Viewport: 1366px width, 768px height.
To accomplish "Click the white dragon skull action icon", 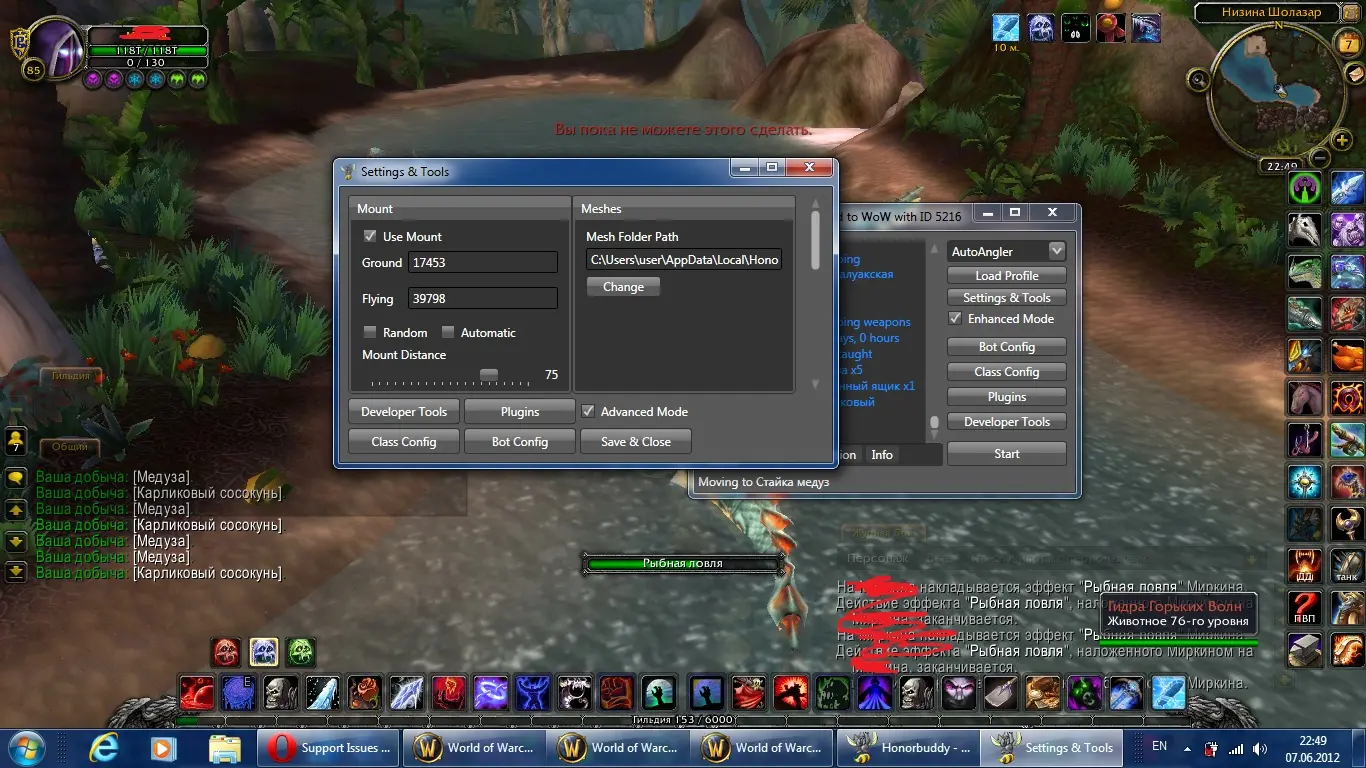I will pyautogui.click(x=1305, y=231).
